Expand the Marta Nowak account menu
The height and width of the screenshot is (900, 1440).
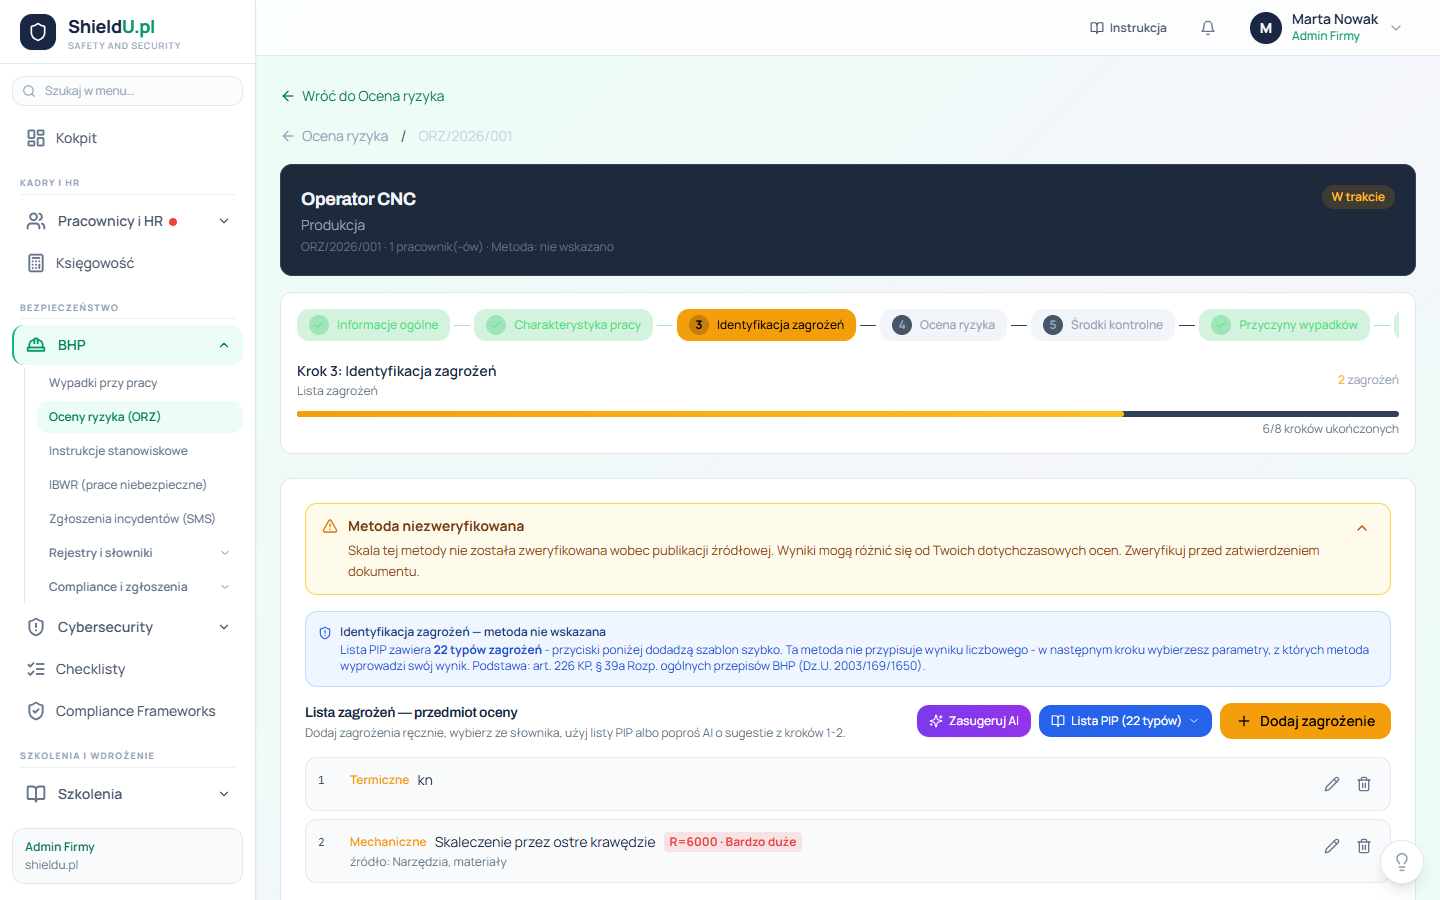(x=1396, y=28)
